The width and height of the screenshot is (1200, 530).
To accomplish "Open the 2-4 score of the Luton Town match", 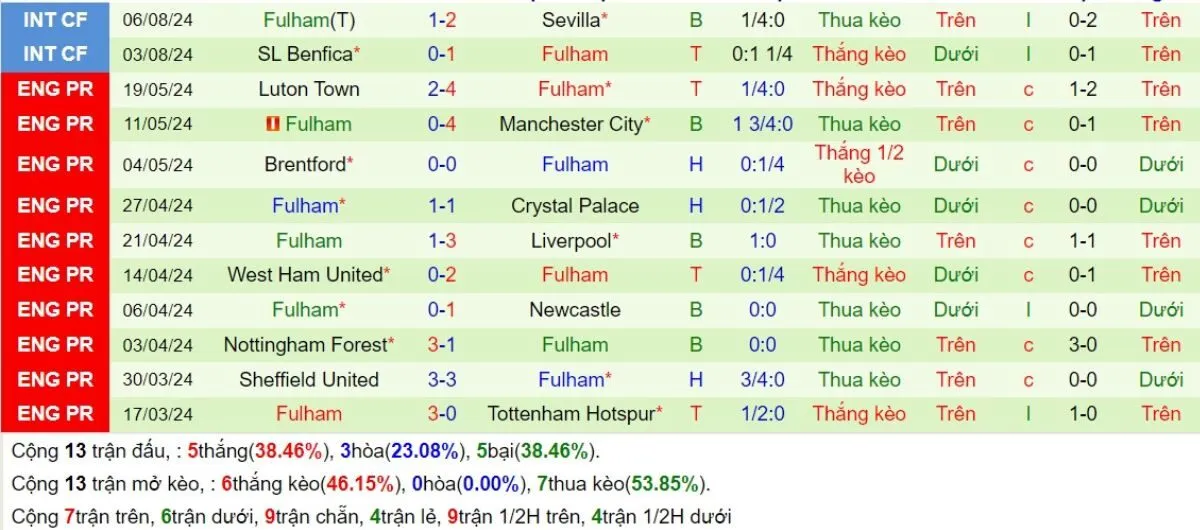I will point(442,89).
